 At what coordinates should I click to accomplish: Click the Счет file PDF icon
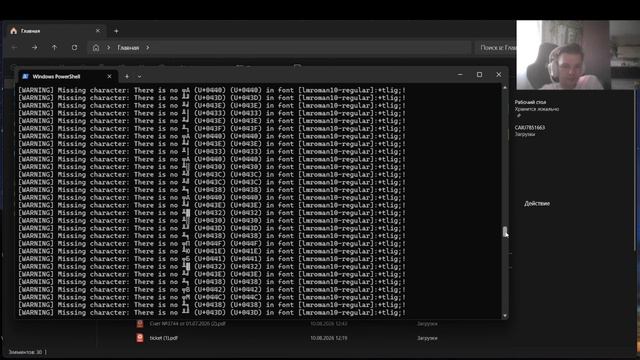point(140,324)
